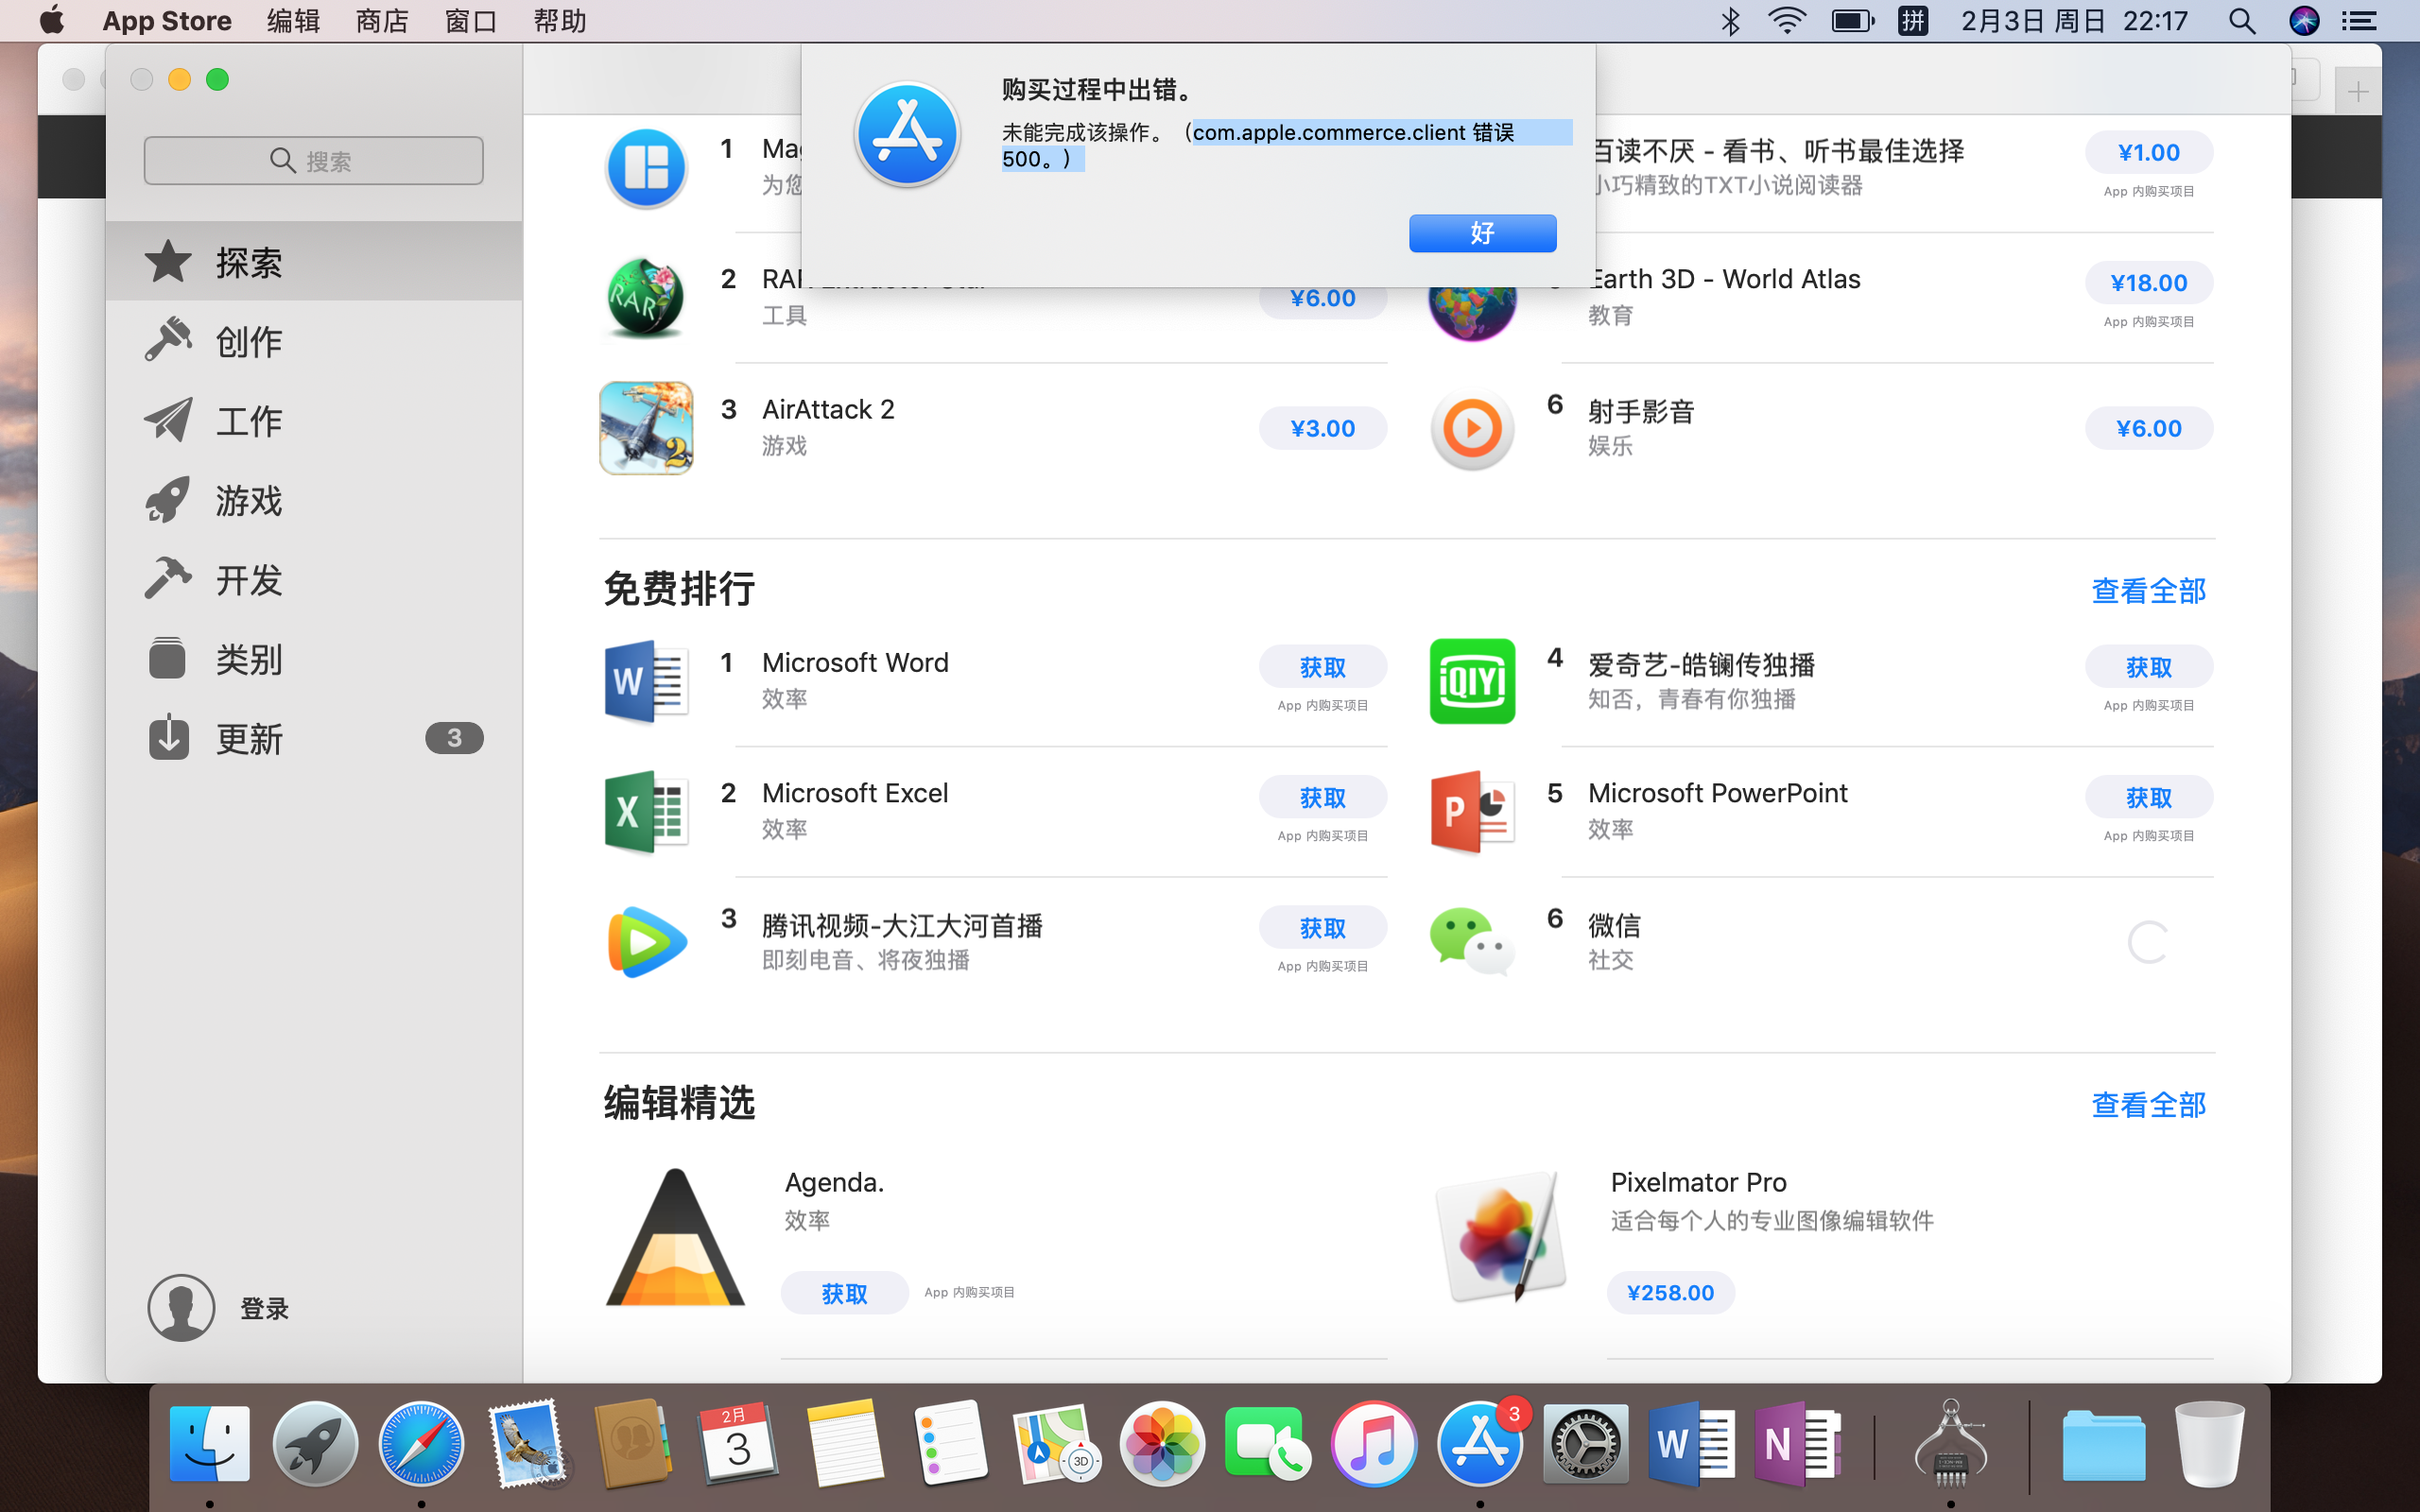This screenshot has width=2420, height=1512.
Task: Click 获取 for Microsoft Word
Action: pos(1322,667)
